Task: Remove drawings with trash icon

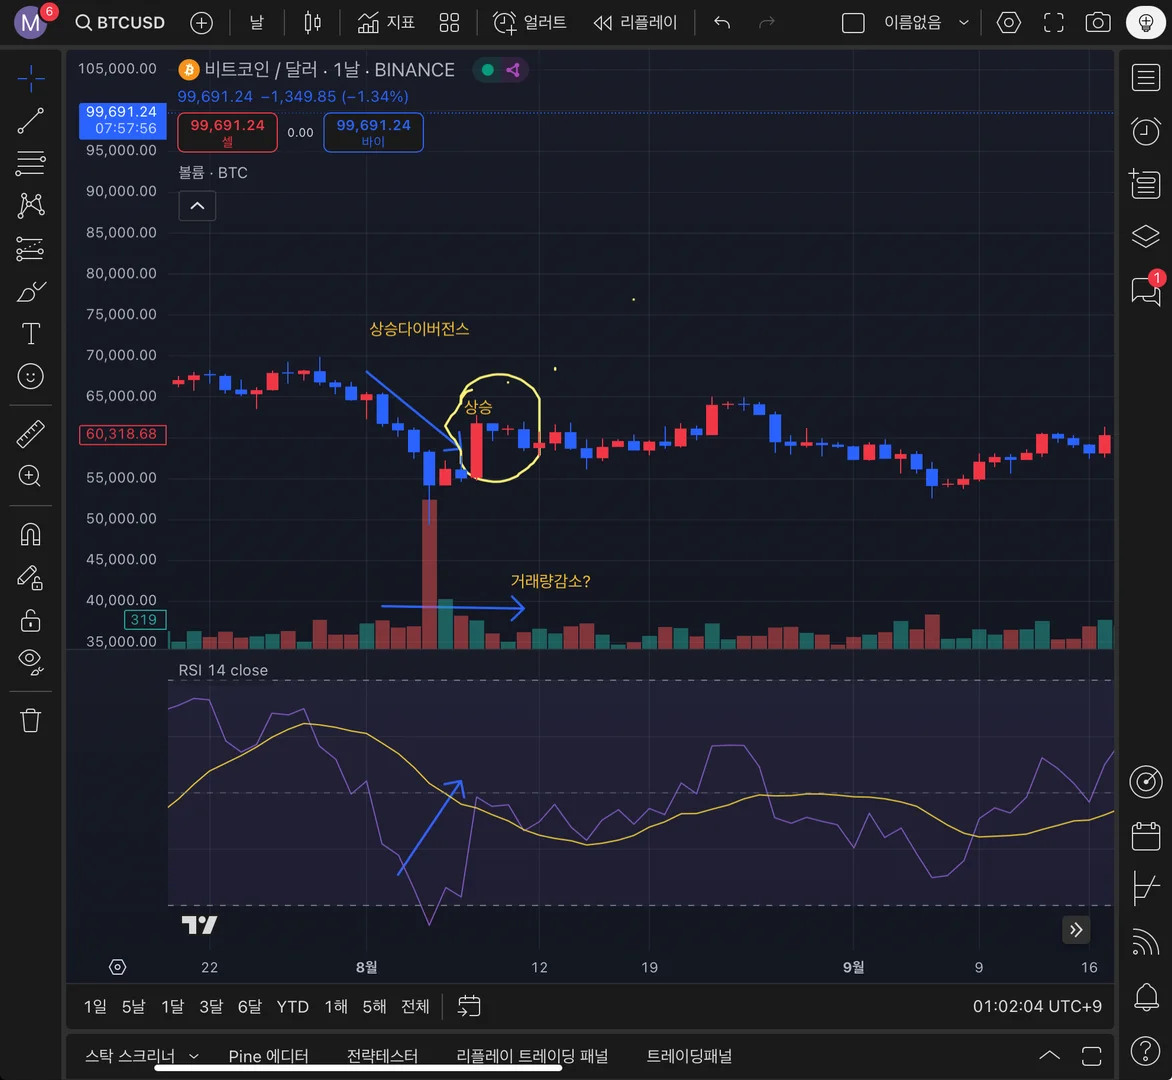Action: point(31,720)
